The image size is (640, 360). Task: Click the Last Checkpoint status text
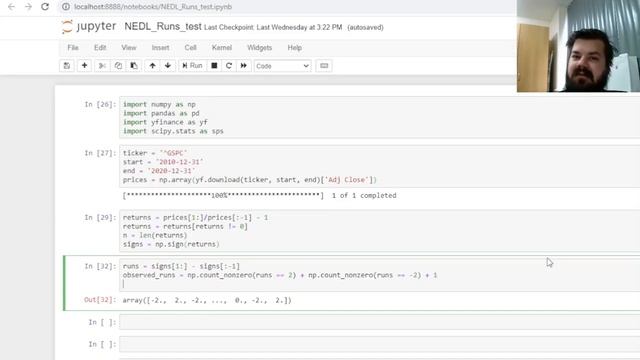[273, 27]
